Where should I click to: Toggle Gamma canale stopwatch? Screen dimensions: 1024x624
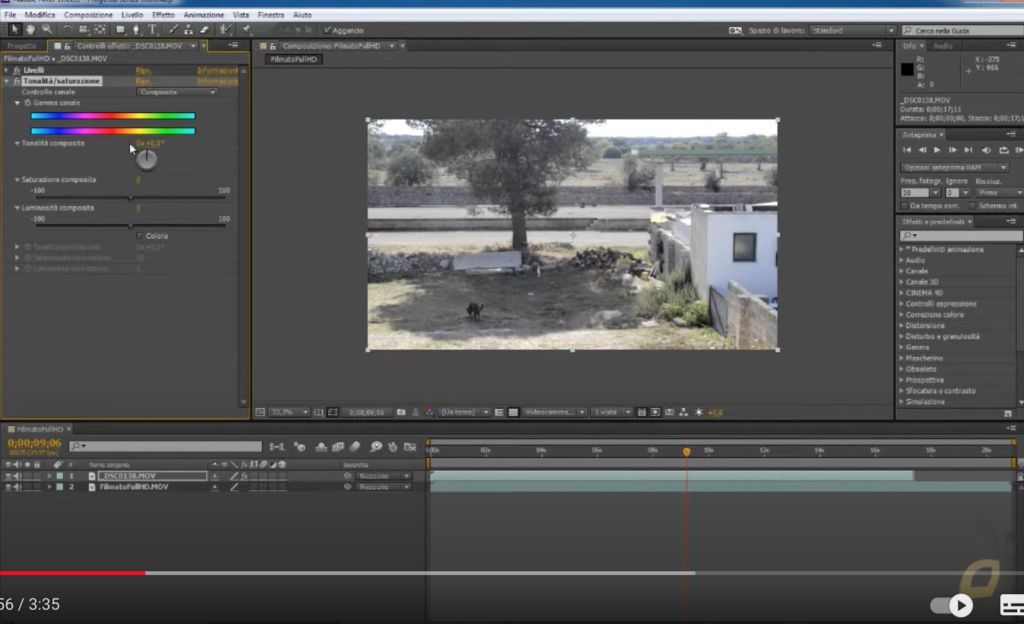coord(27,102)
